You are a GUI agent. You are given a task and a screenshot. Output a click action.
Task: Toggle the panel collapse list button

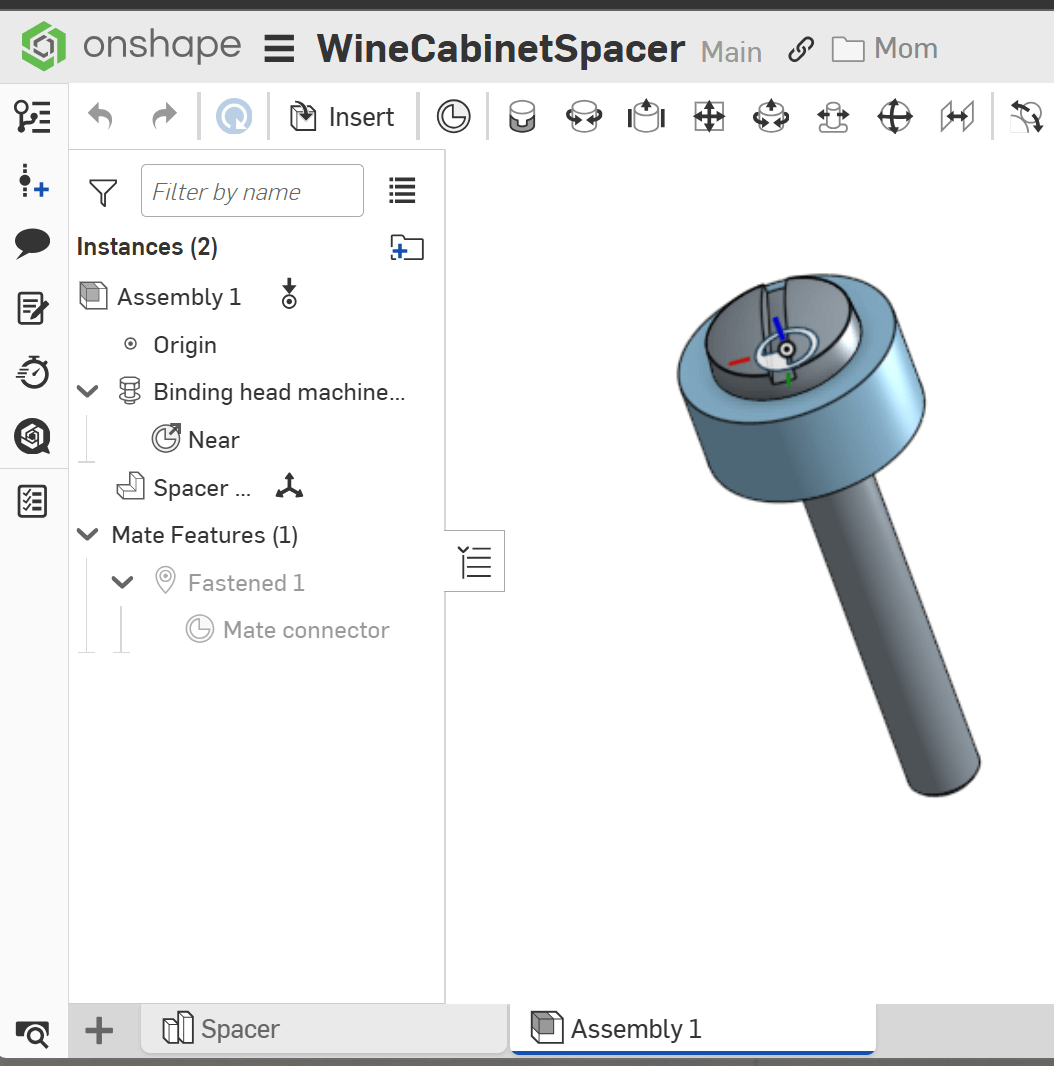474,562
